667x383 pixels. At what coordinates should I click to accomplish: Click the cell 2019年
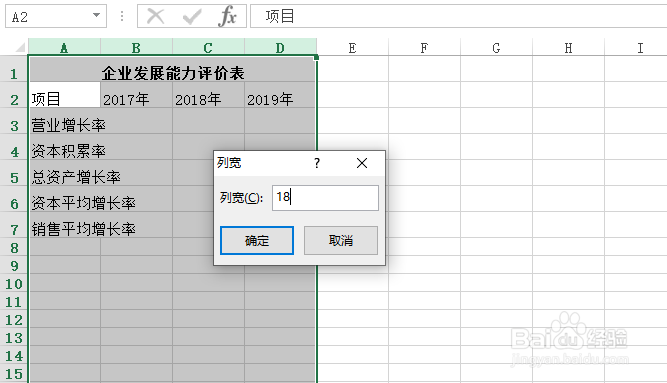(280, 95)
